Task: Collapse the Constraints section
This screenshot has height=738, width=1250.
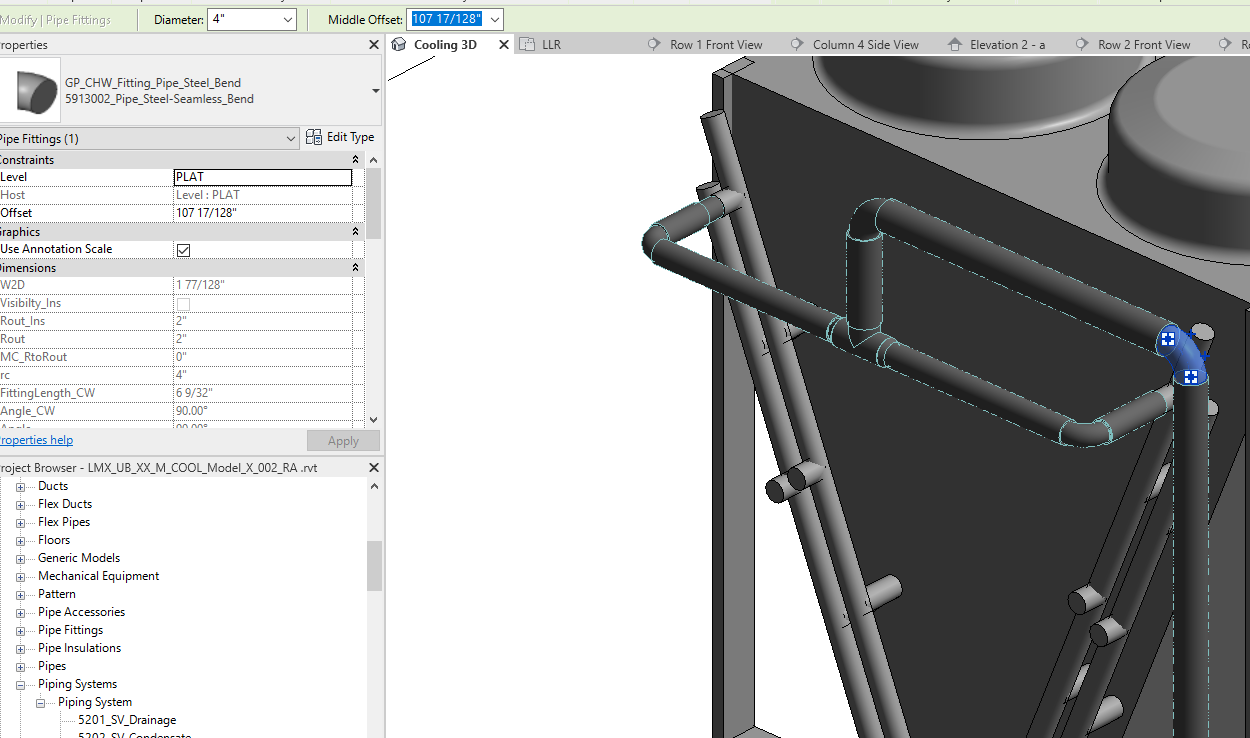Action: (x=356, y=160)
